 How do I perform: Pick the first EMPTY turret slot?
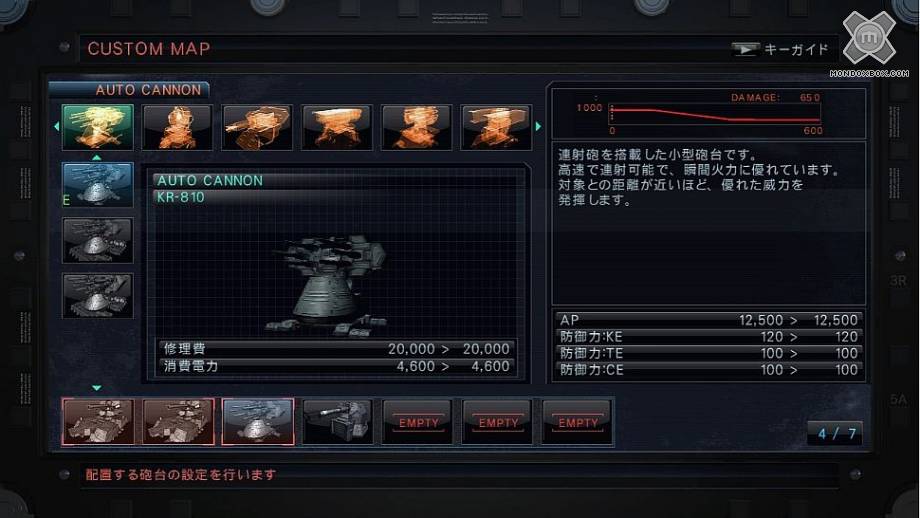point(417,421)
